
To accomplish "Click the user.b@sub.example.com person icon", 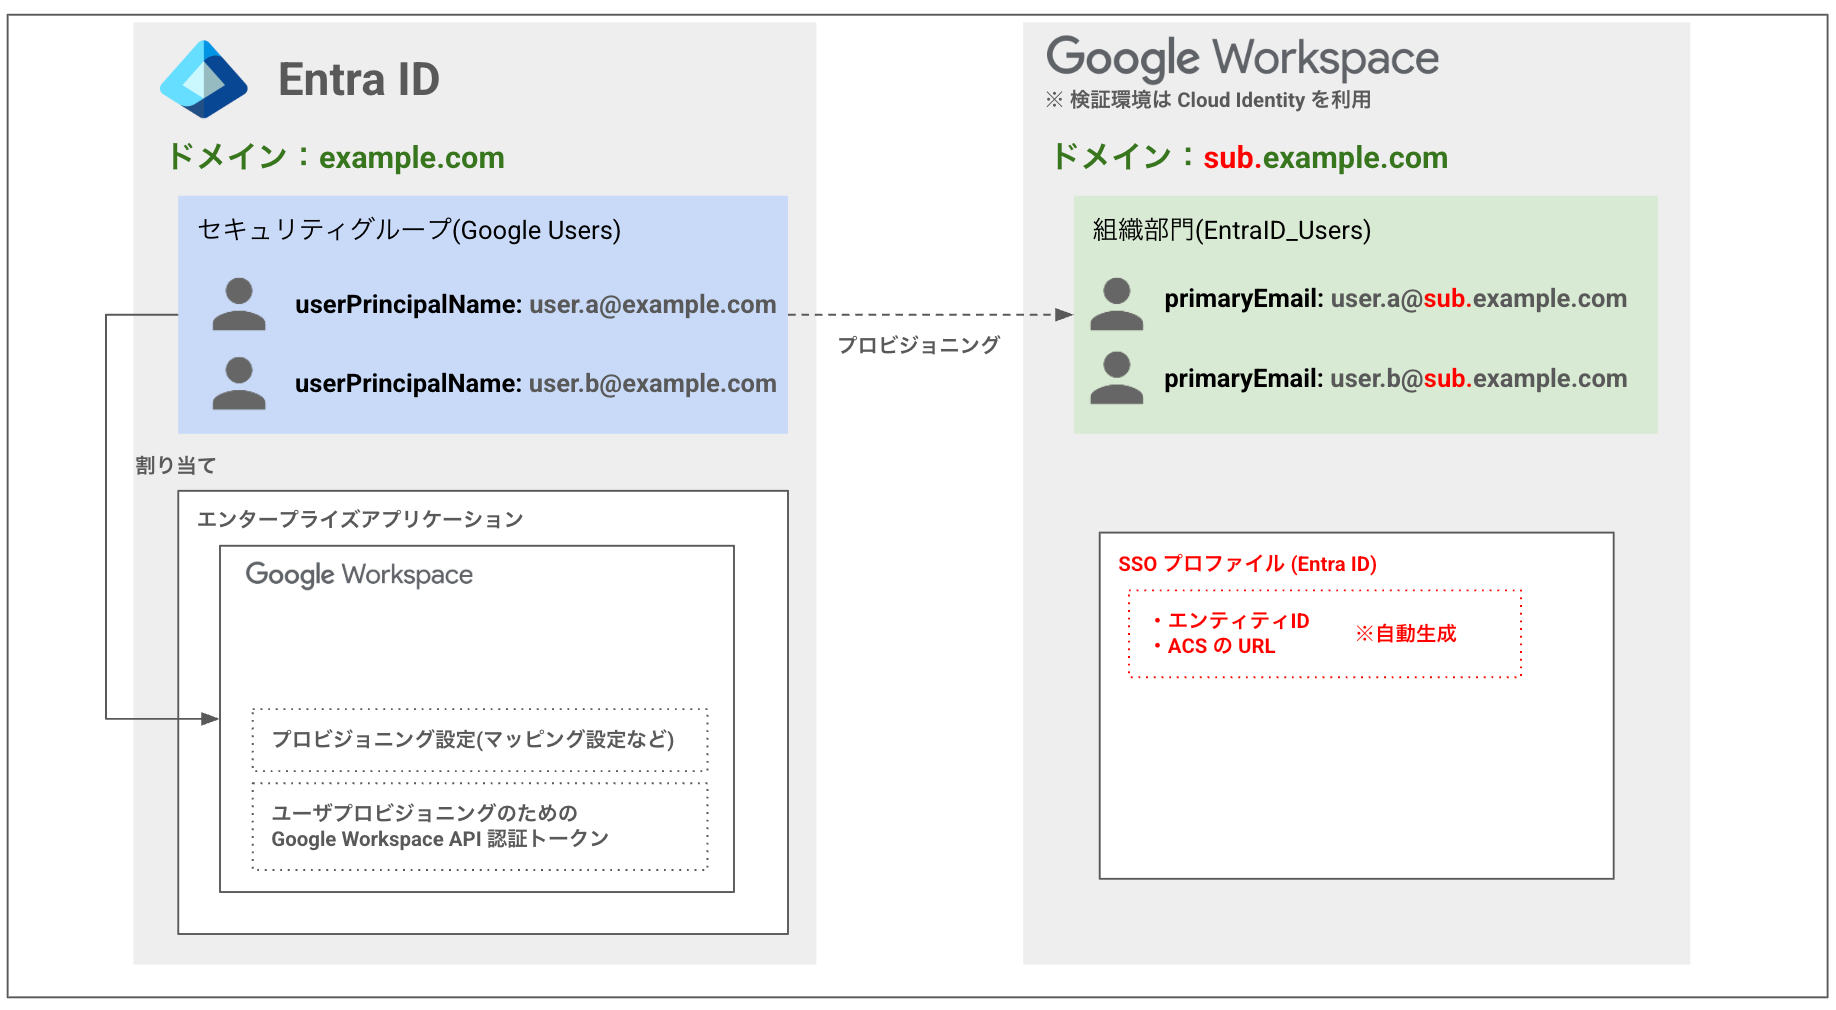I will point(1116,379).
